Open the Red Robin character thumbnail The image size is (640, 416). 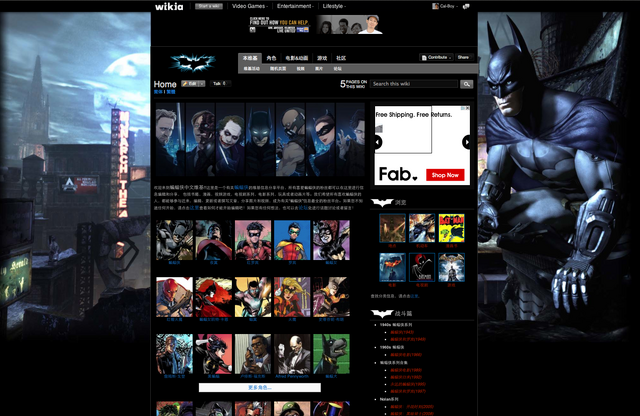pos(253,240)
